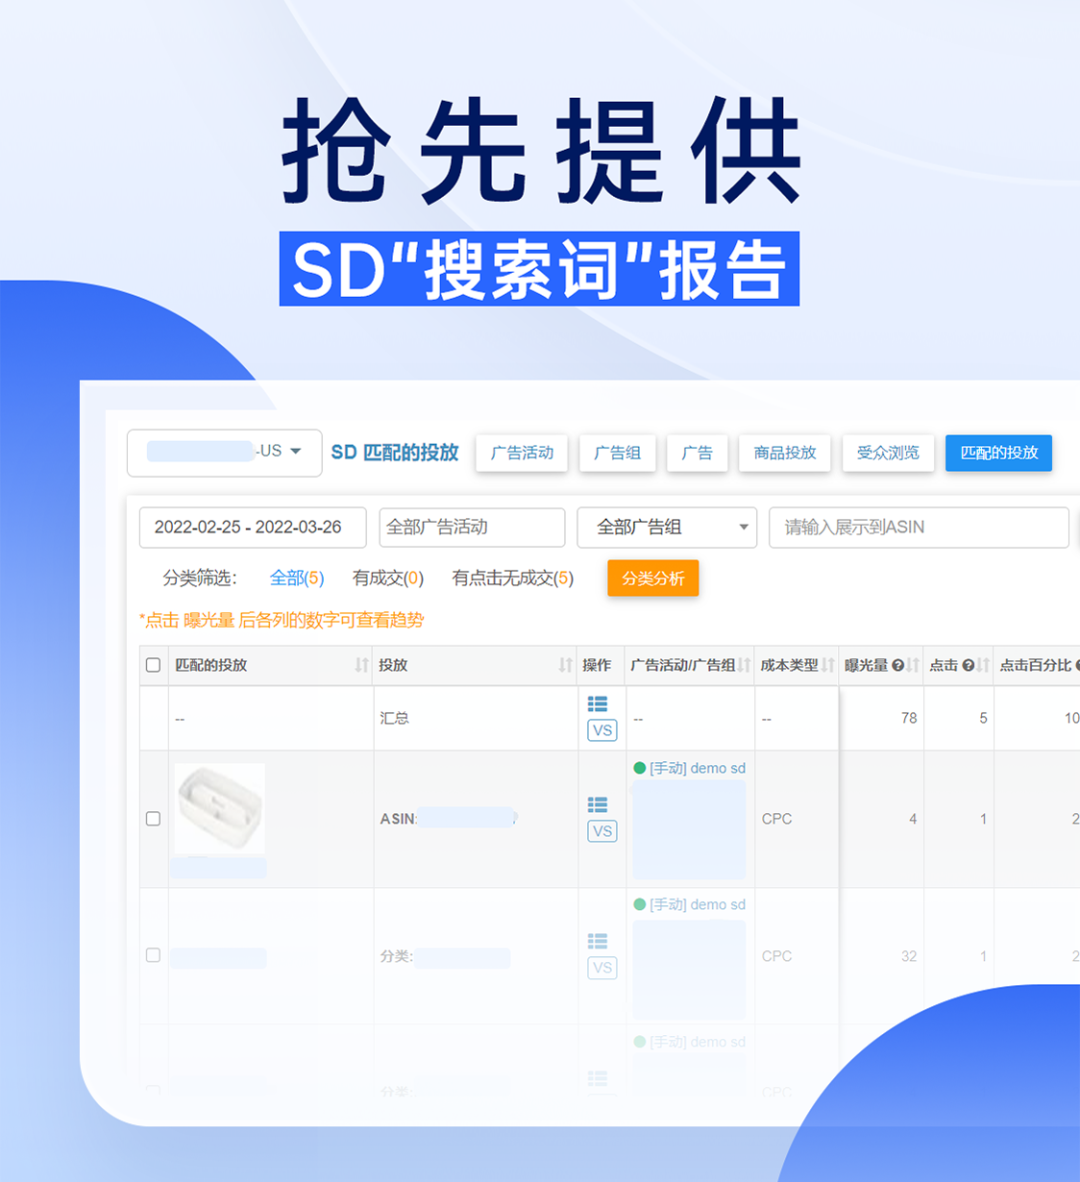This screenshot has width=1080, height=1182.
Task: Check the checkbox on the 分类 row
Action: [152, 955]
